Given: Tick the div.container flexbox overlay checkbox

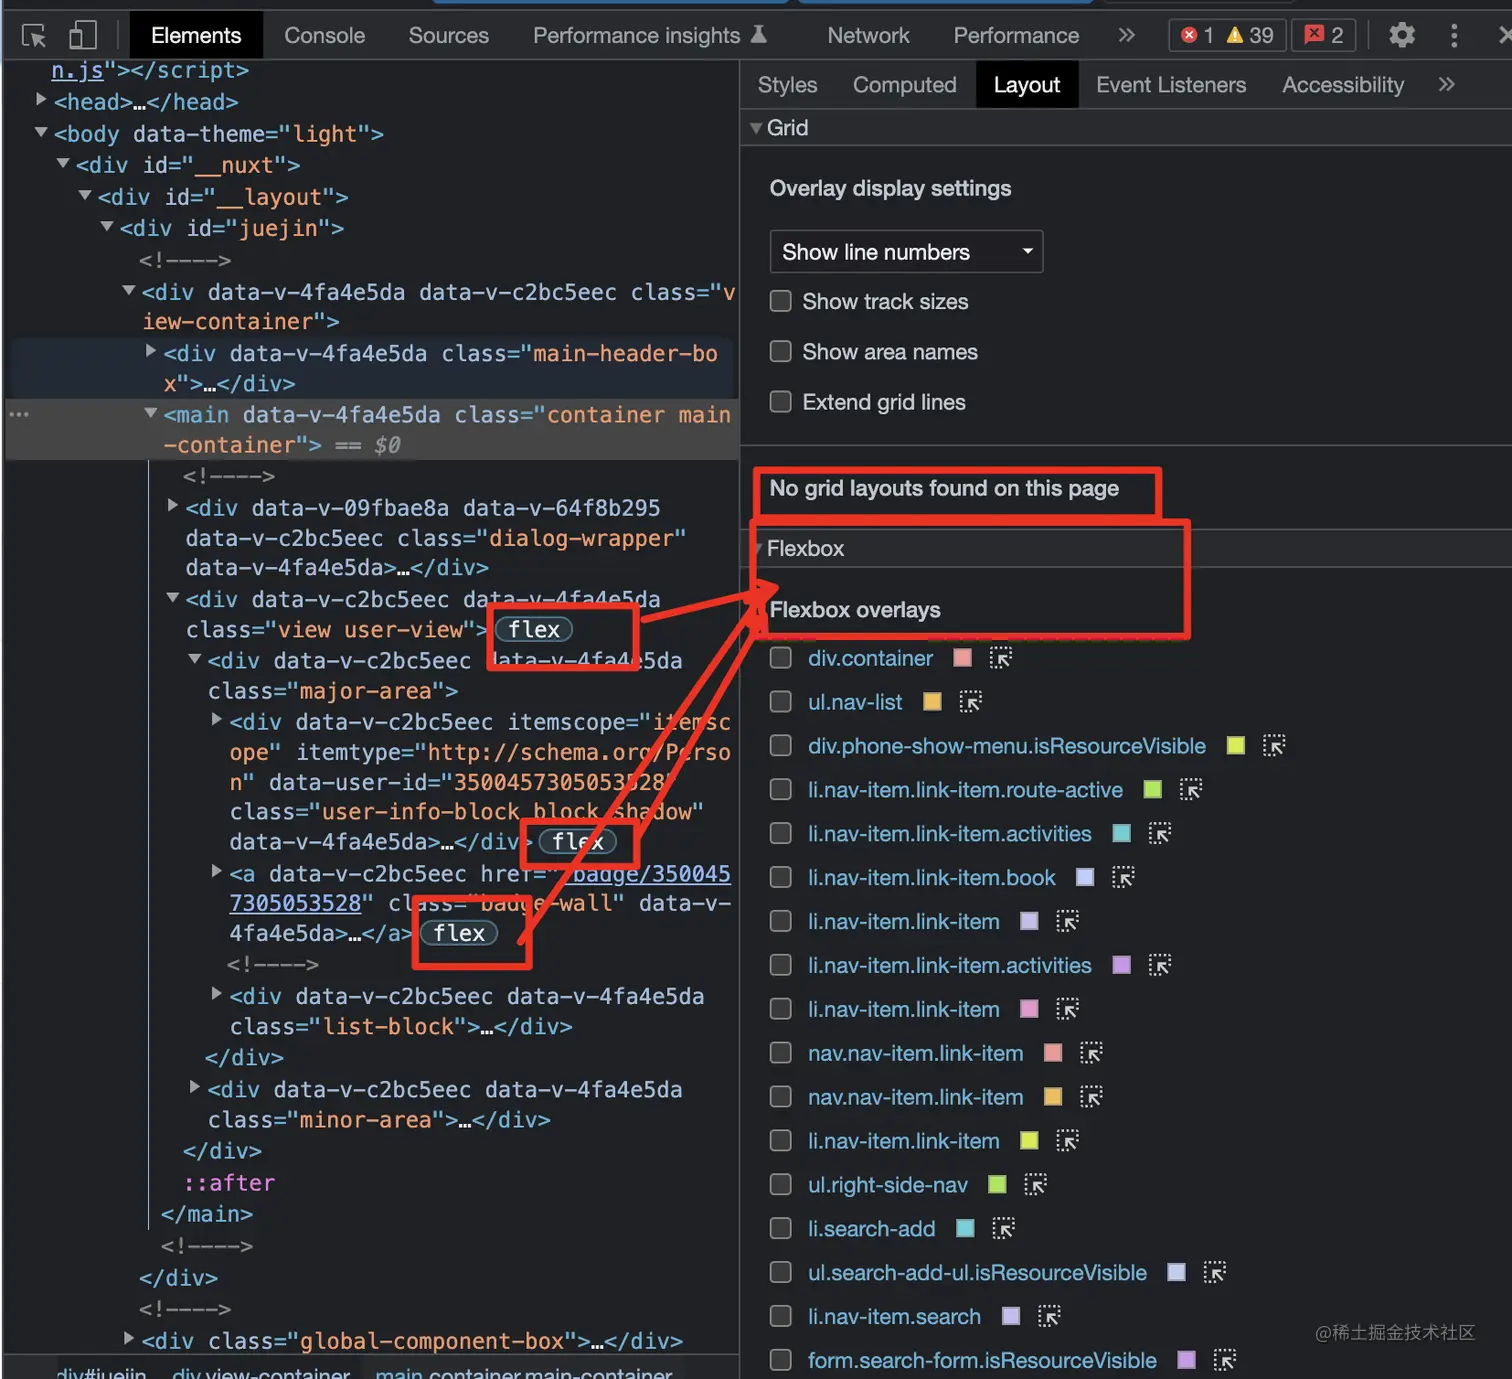Looking at the screenshot, I should click(781, 658).
